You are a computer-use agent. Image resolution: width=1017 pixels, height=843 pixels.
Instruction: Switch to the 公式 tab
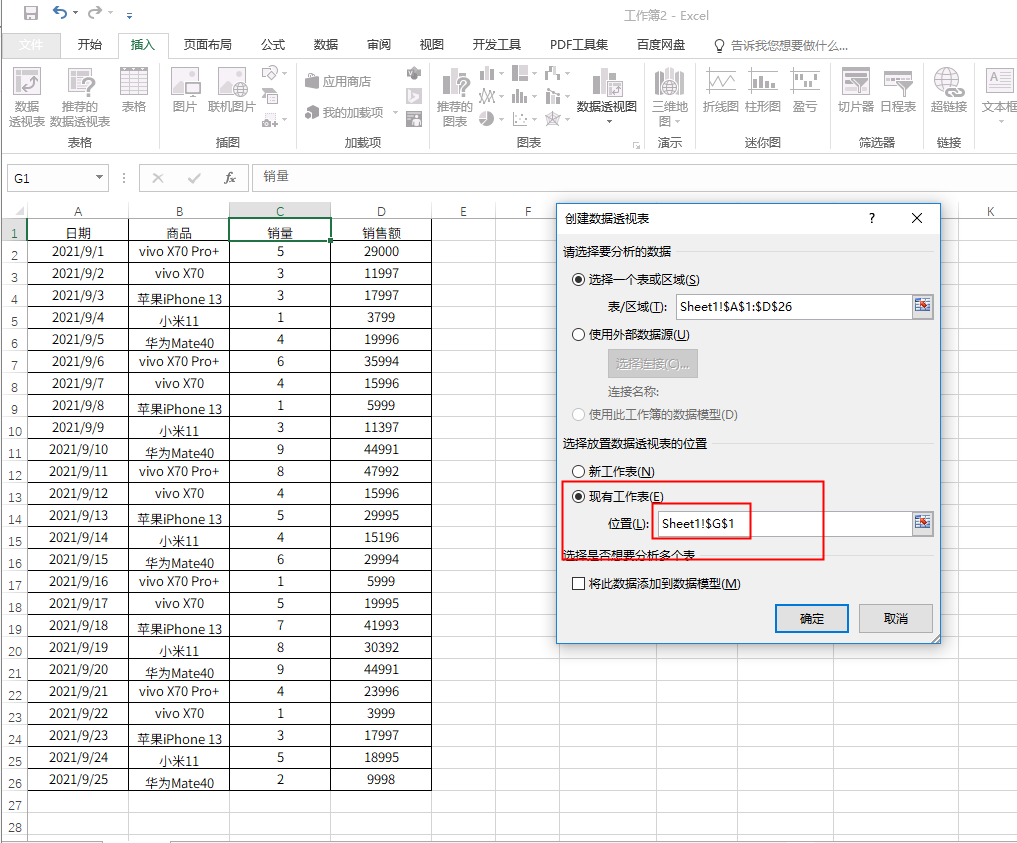click(273, 44)
